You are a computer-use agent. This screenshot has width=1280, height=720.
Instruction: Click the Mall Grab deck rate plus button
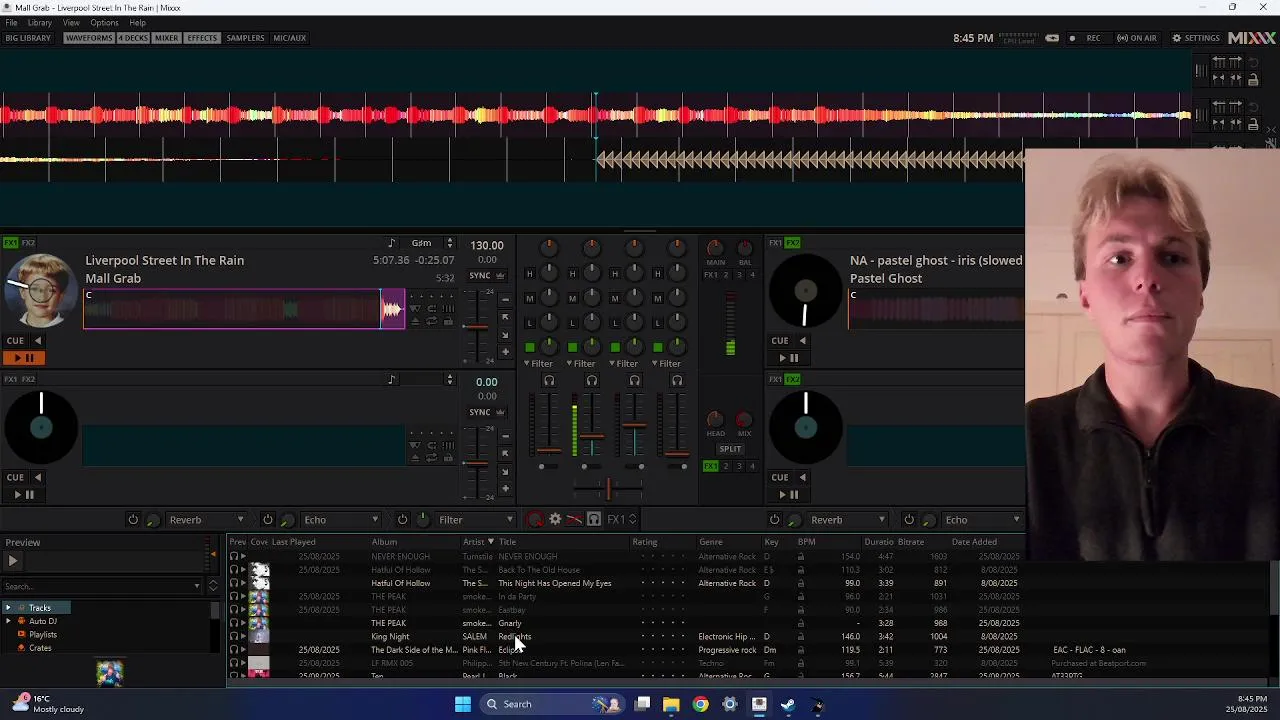click(505, 353)
